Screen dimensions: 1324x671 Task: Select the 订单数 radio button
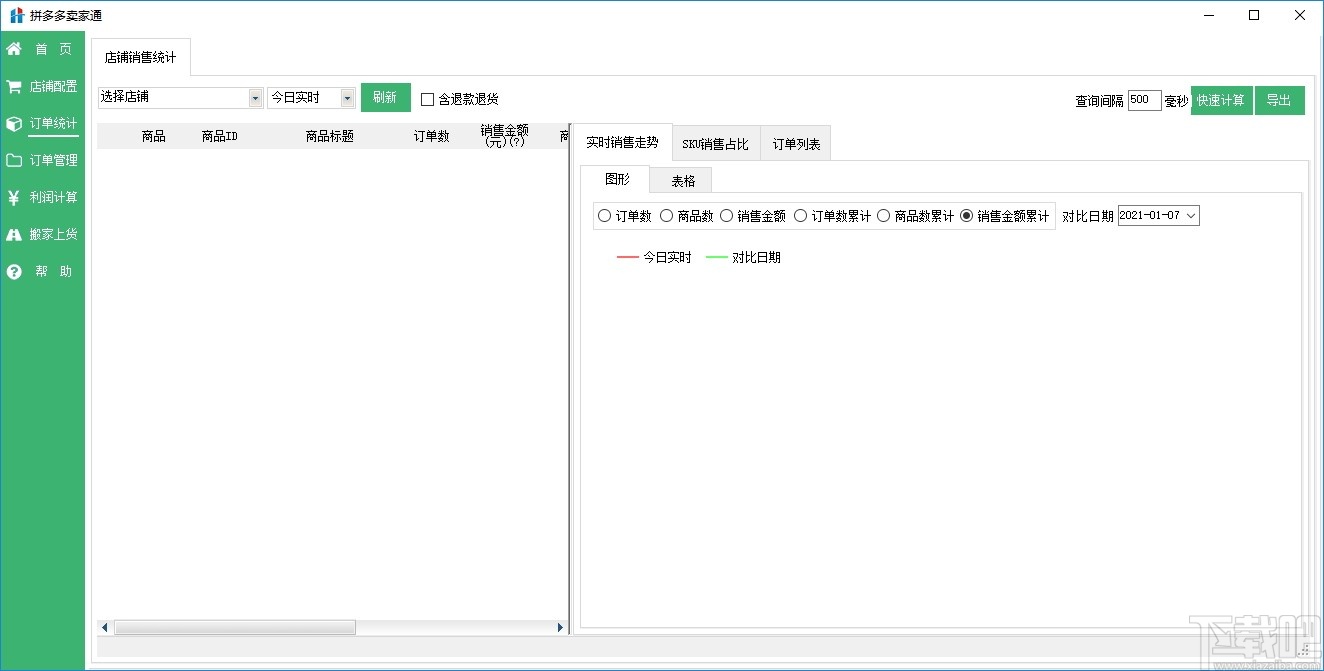click(x=605, y=215)
